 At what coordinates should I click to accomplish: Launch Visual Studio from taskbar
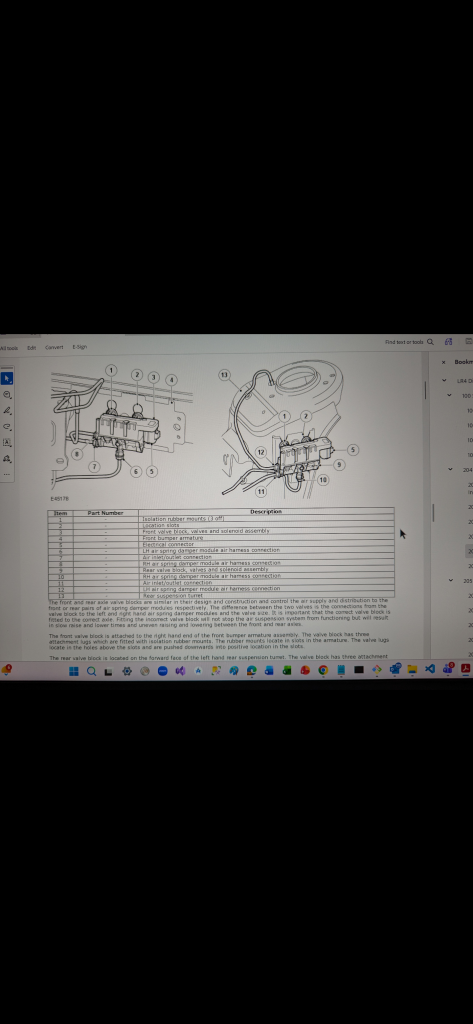click(x=180, y=670)
